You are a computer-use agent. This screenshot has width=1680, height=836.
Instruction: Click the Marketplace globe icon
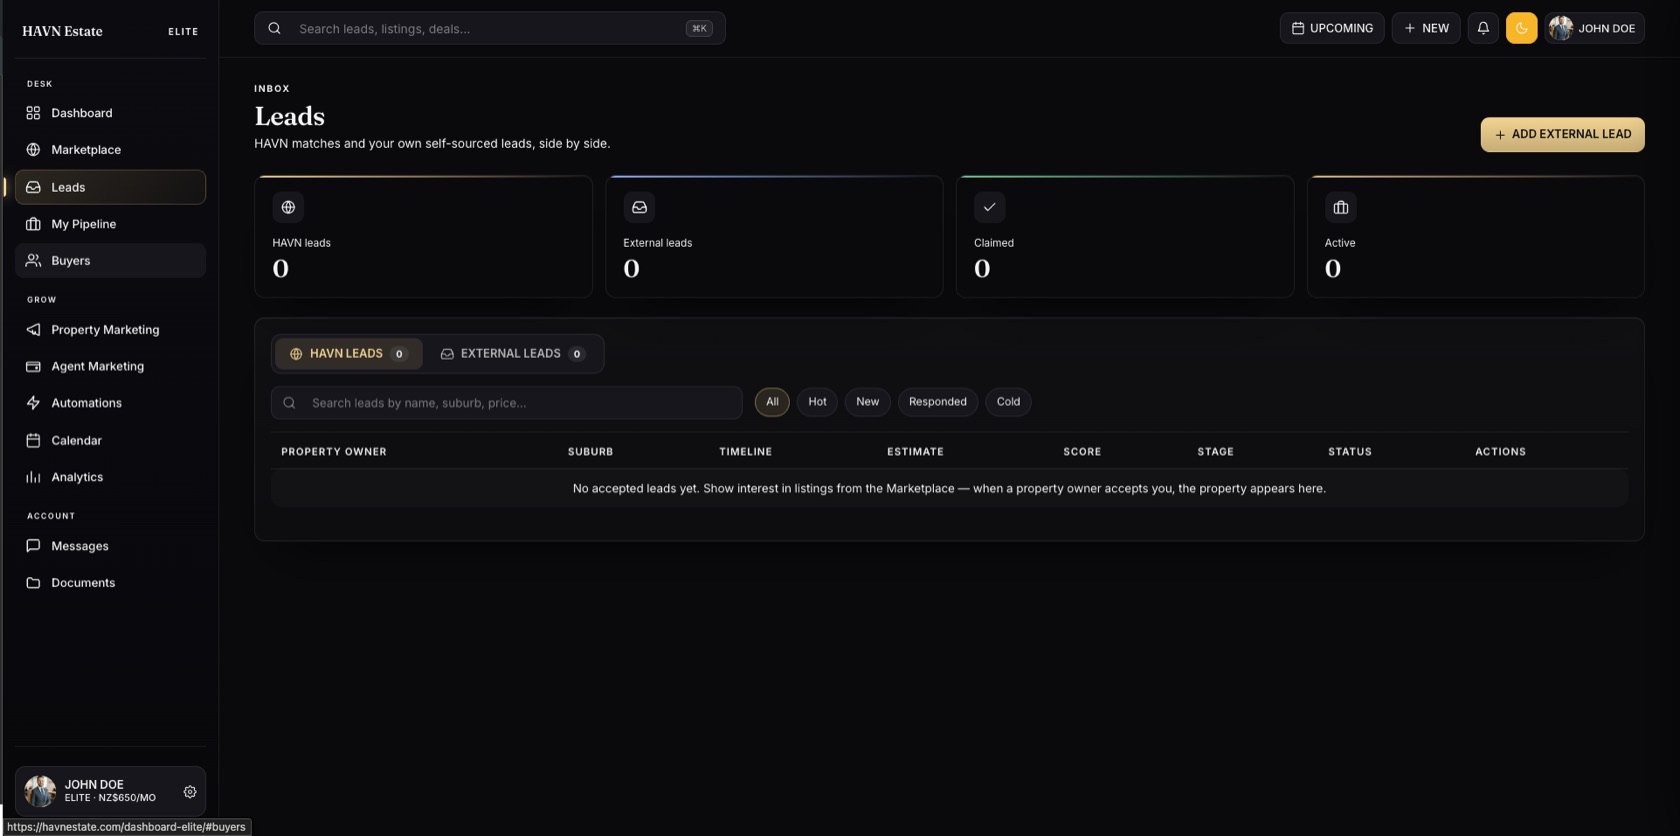click(33, 150)
